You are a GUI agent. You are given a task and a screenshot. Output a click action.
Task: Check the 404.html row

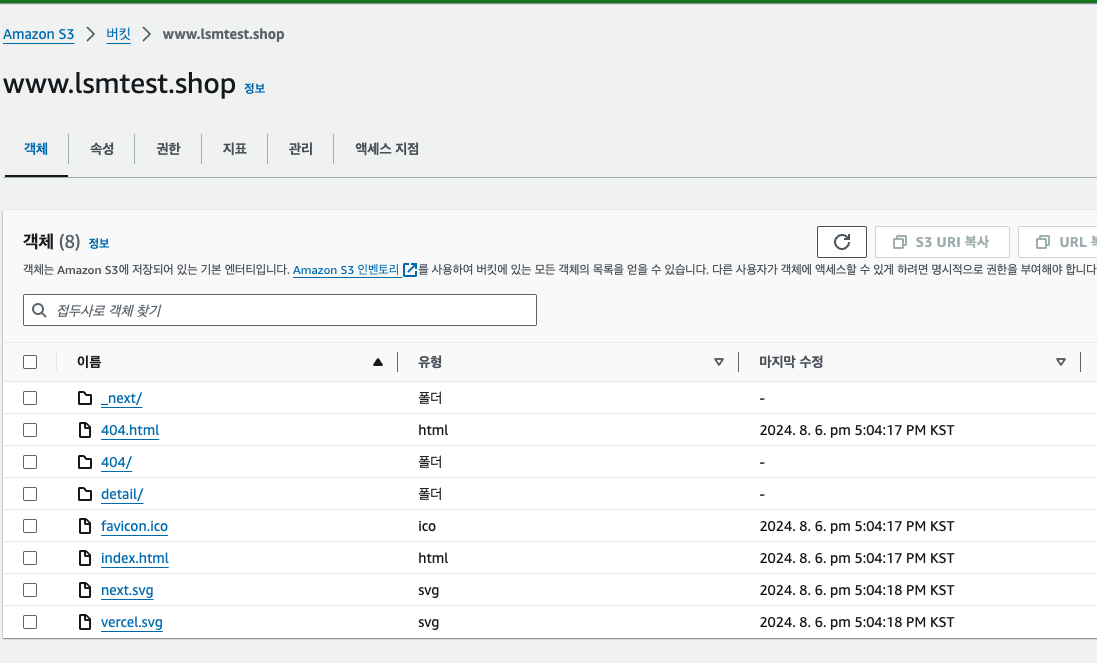[30, 430]
